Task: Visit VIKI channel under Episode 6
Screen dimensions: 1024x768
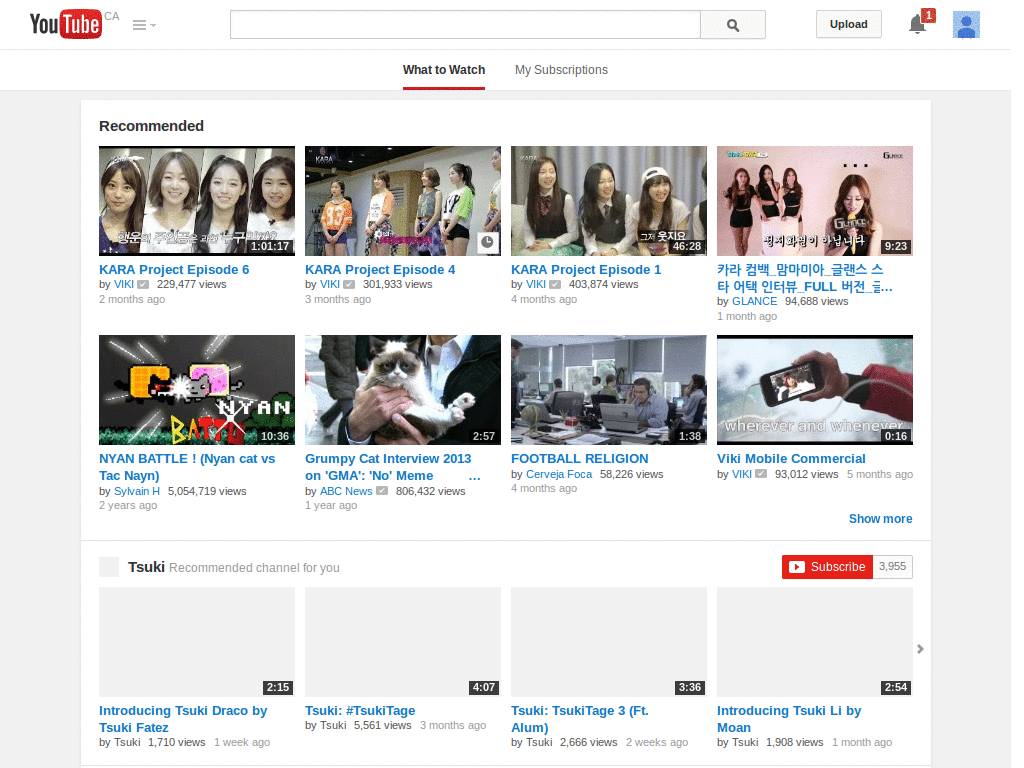Action: (123, 285)
